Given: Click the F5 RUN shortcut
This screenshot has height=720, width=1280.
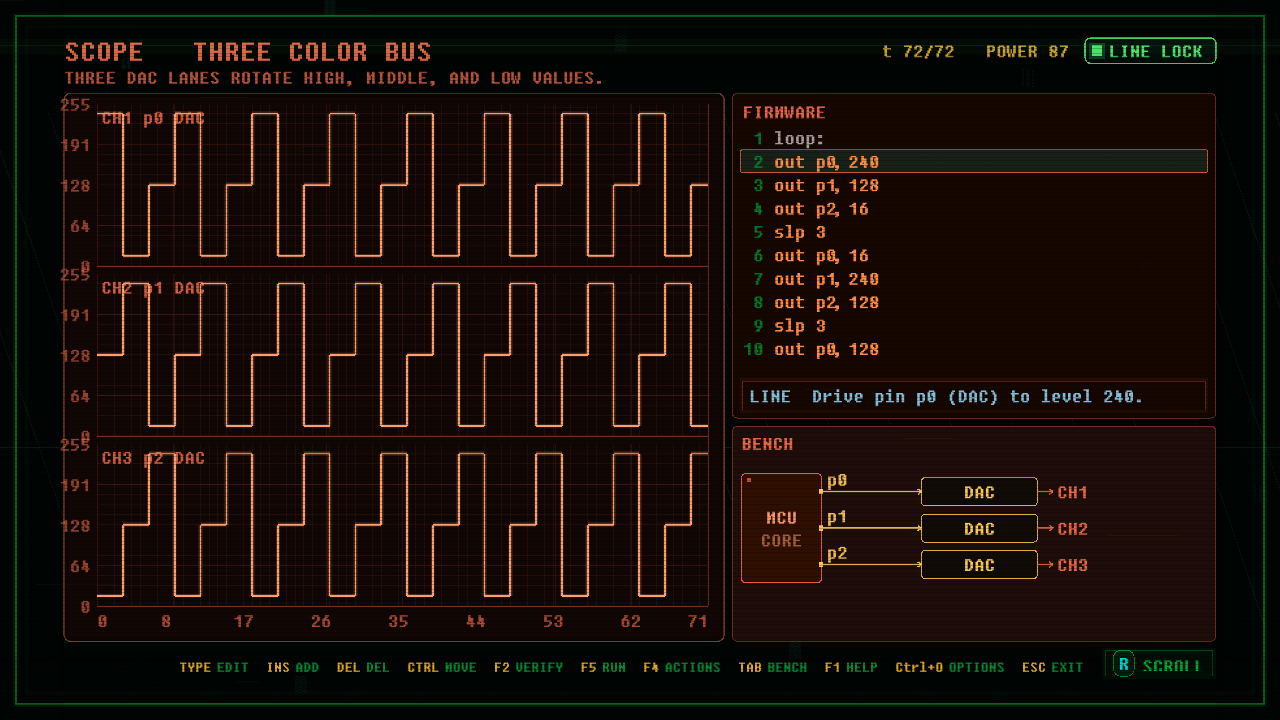Looking at the screenshot, I should [603, 667].
